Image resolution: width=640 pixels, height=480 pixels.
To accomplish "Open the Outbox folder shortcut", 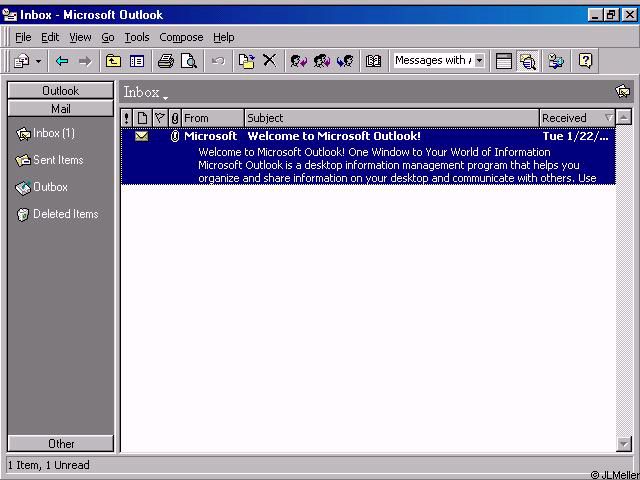I will tap(42, 187).
